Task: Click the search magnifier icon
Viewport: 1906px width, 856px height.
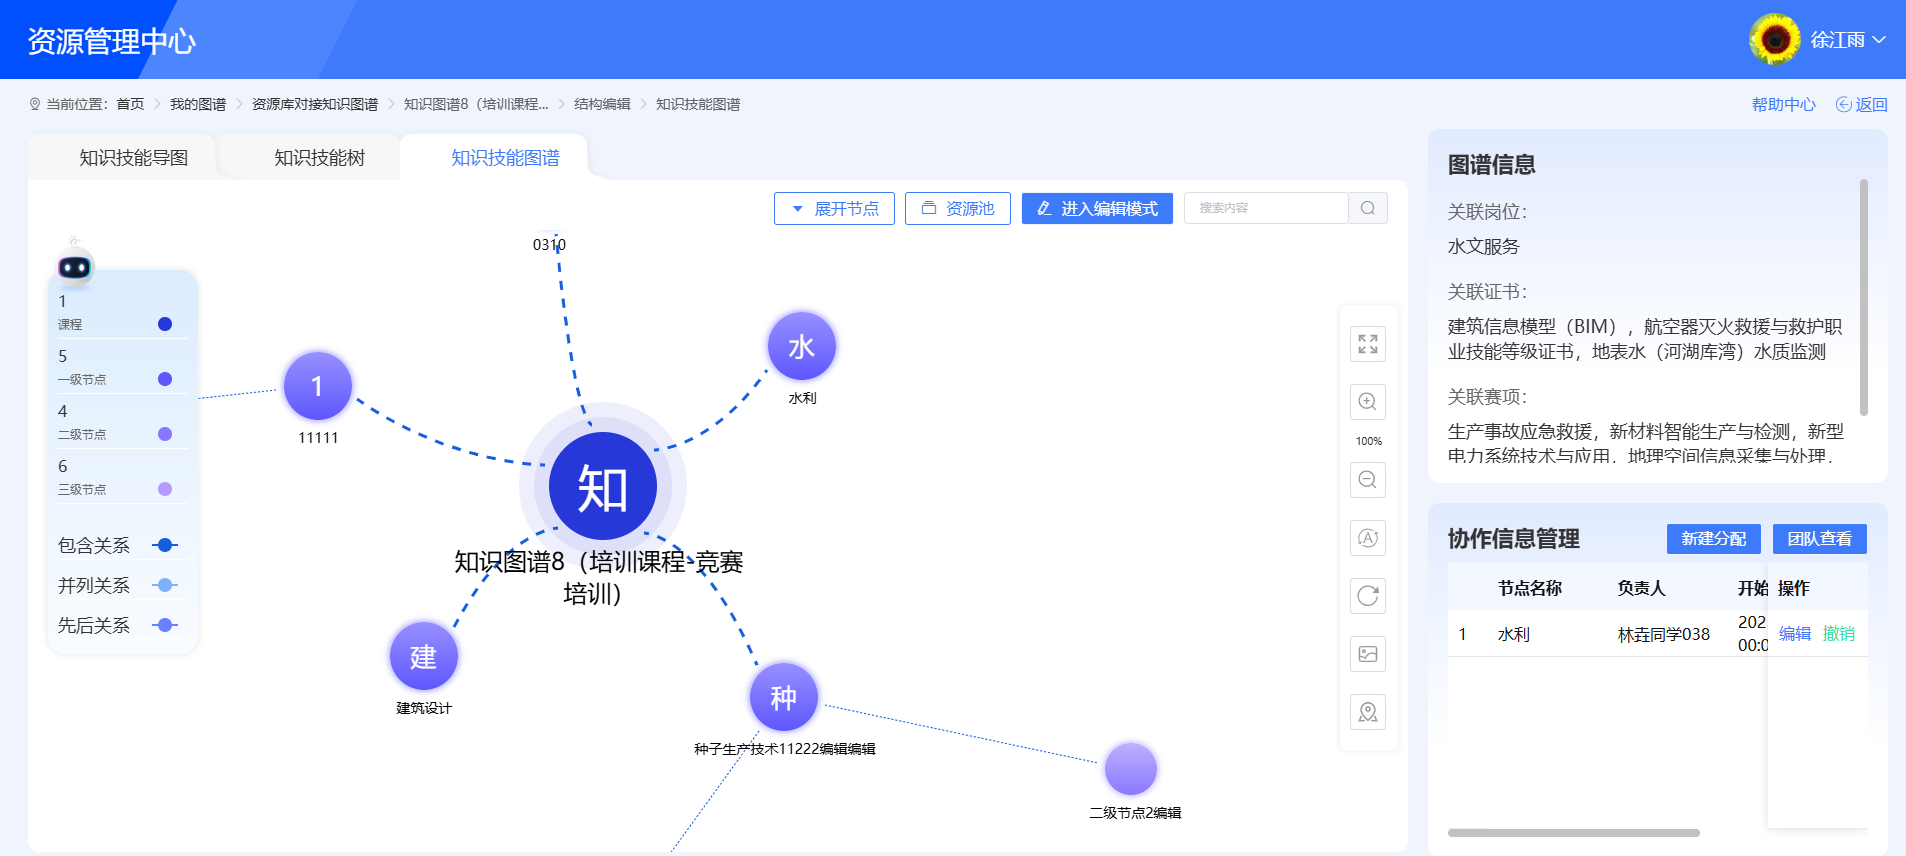Action: [x=1368, y=208]
